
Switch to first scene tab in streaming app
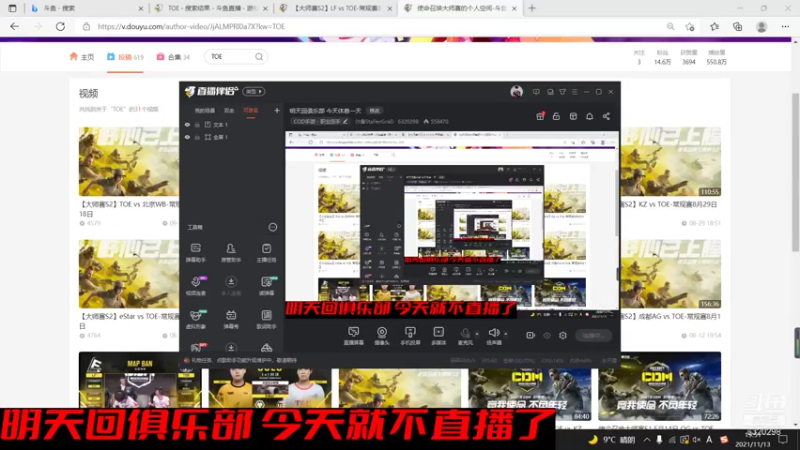[205, 110]
